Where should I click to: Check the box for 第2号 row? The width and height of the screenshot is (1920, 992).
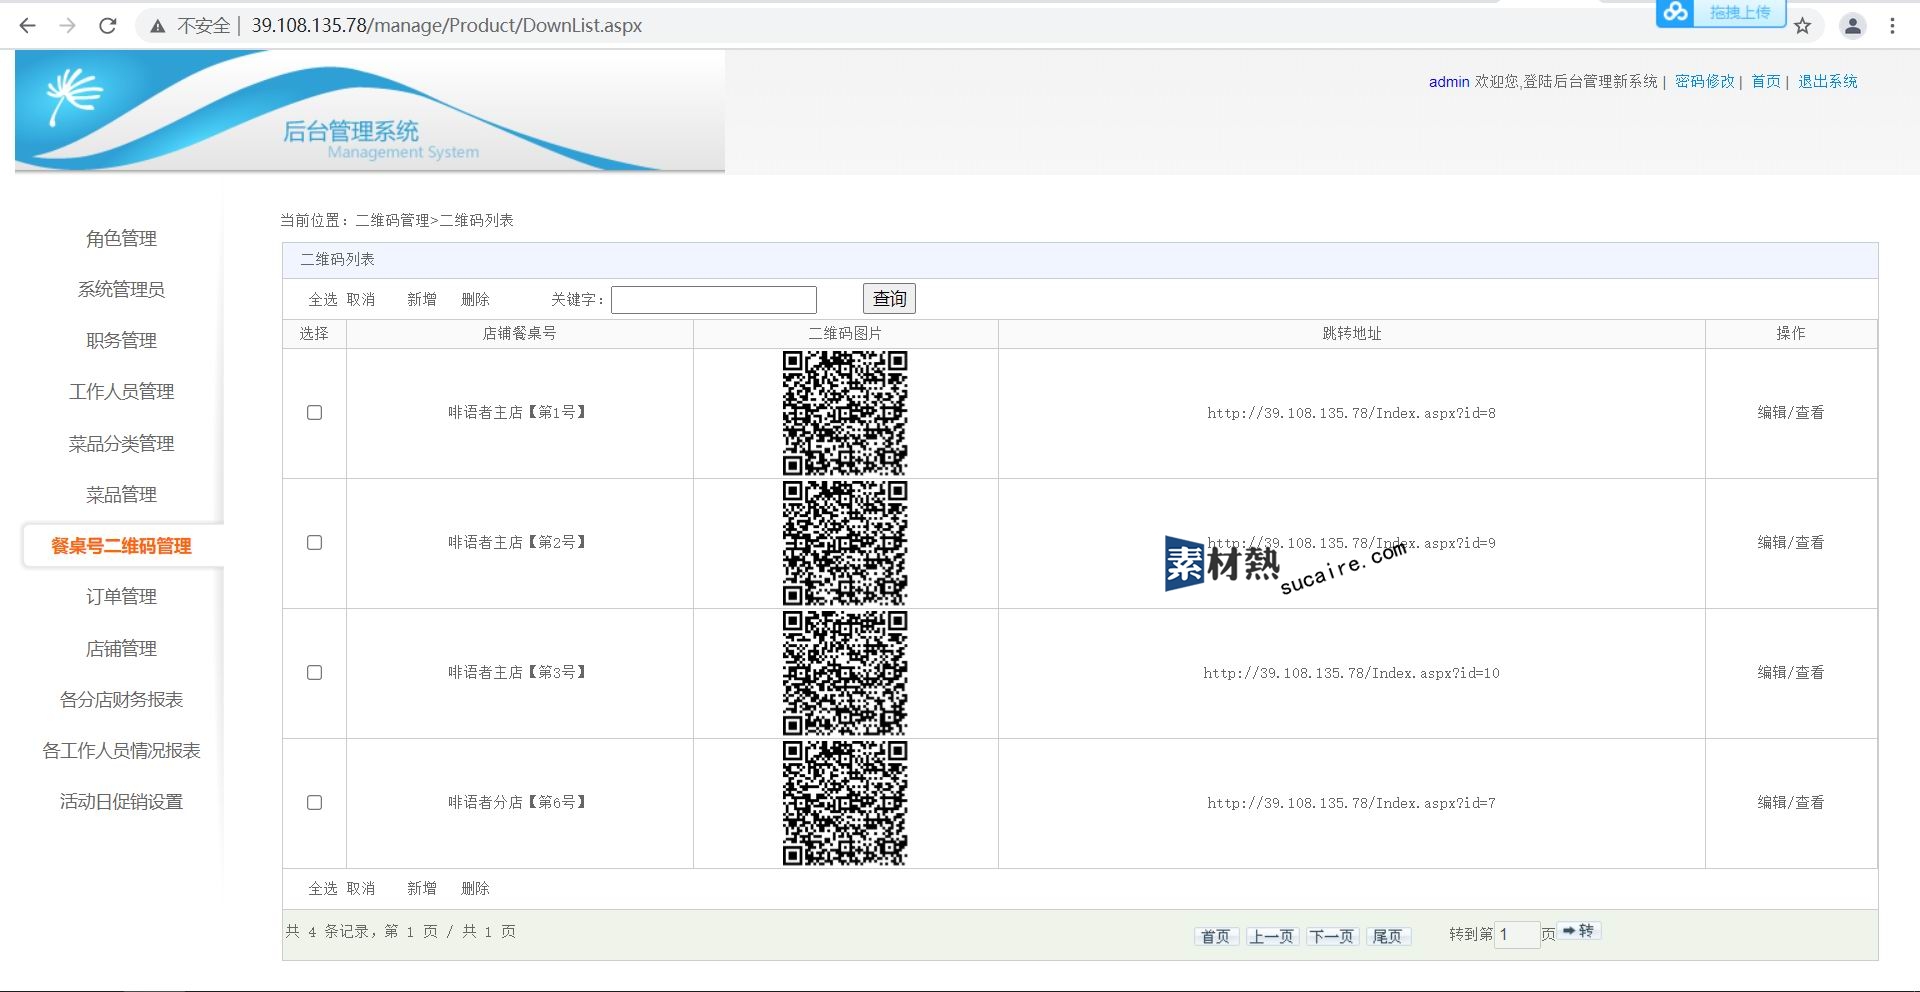pyautogui.click(x=314, y=542)
